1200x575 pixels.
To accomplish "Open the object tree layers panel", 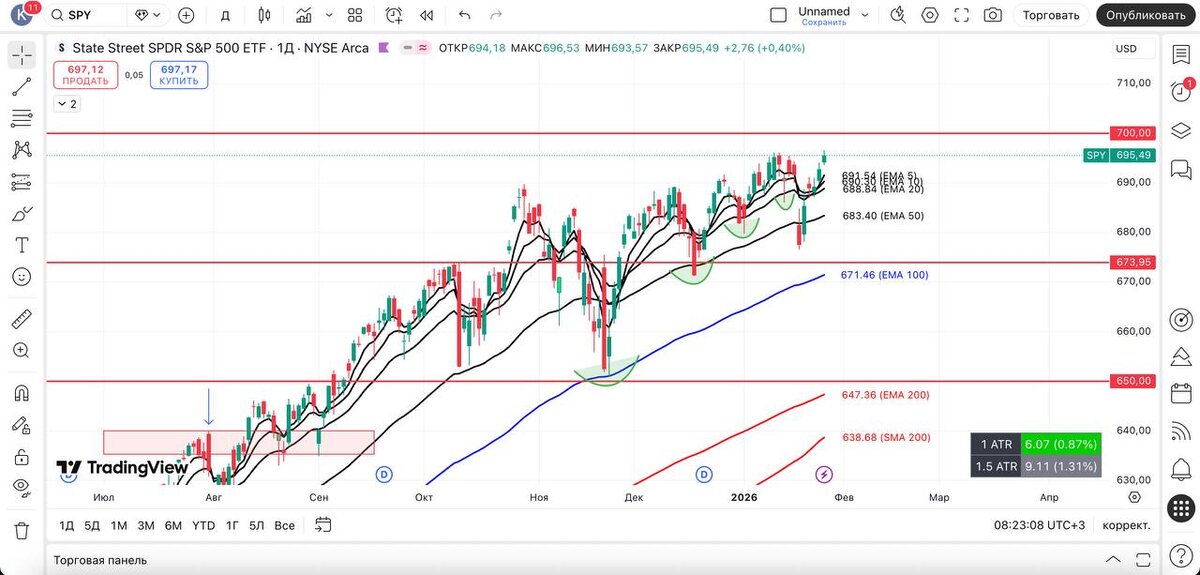I will point(1181,129).
